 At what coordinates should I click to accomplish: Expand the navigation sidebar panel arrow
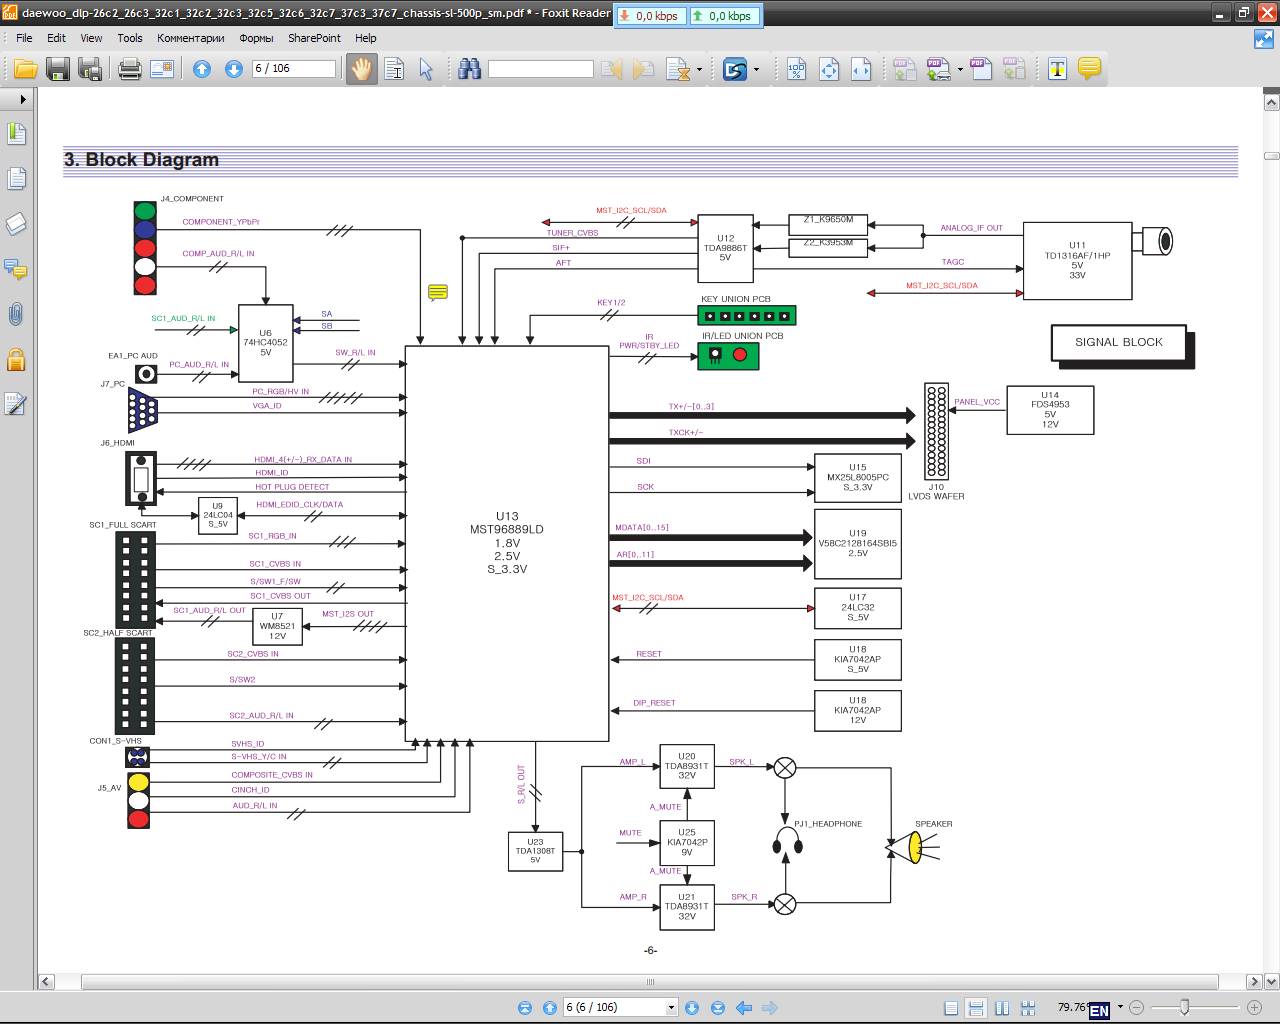23,99
